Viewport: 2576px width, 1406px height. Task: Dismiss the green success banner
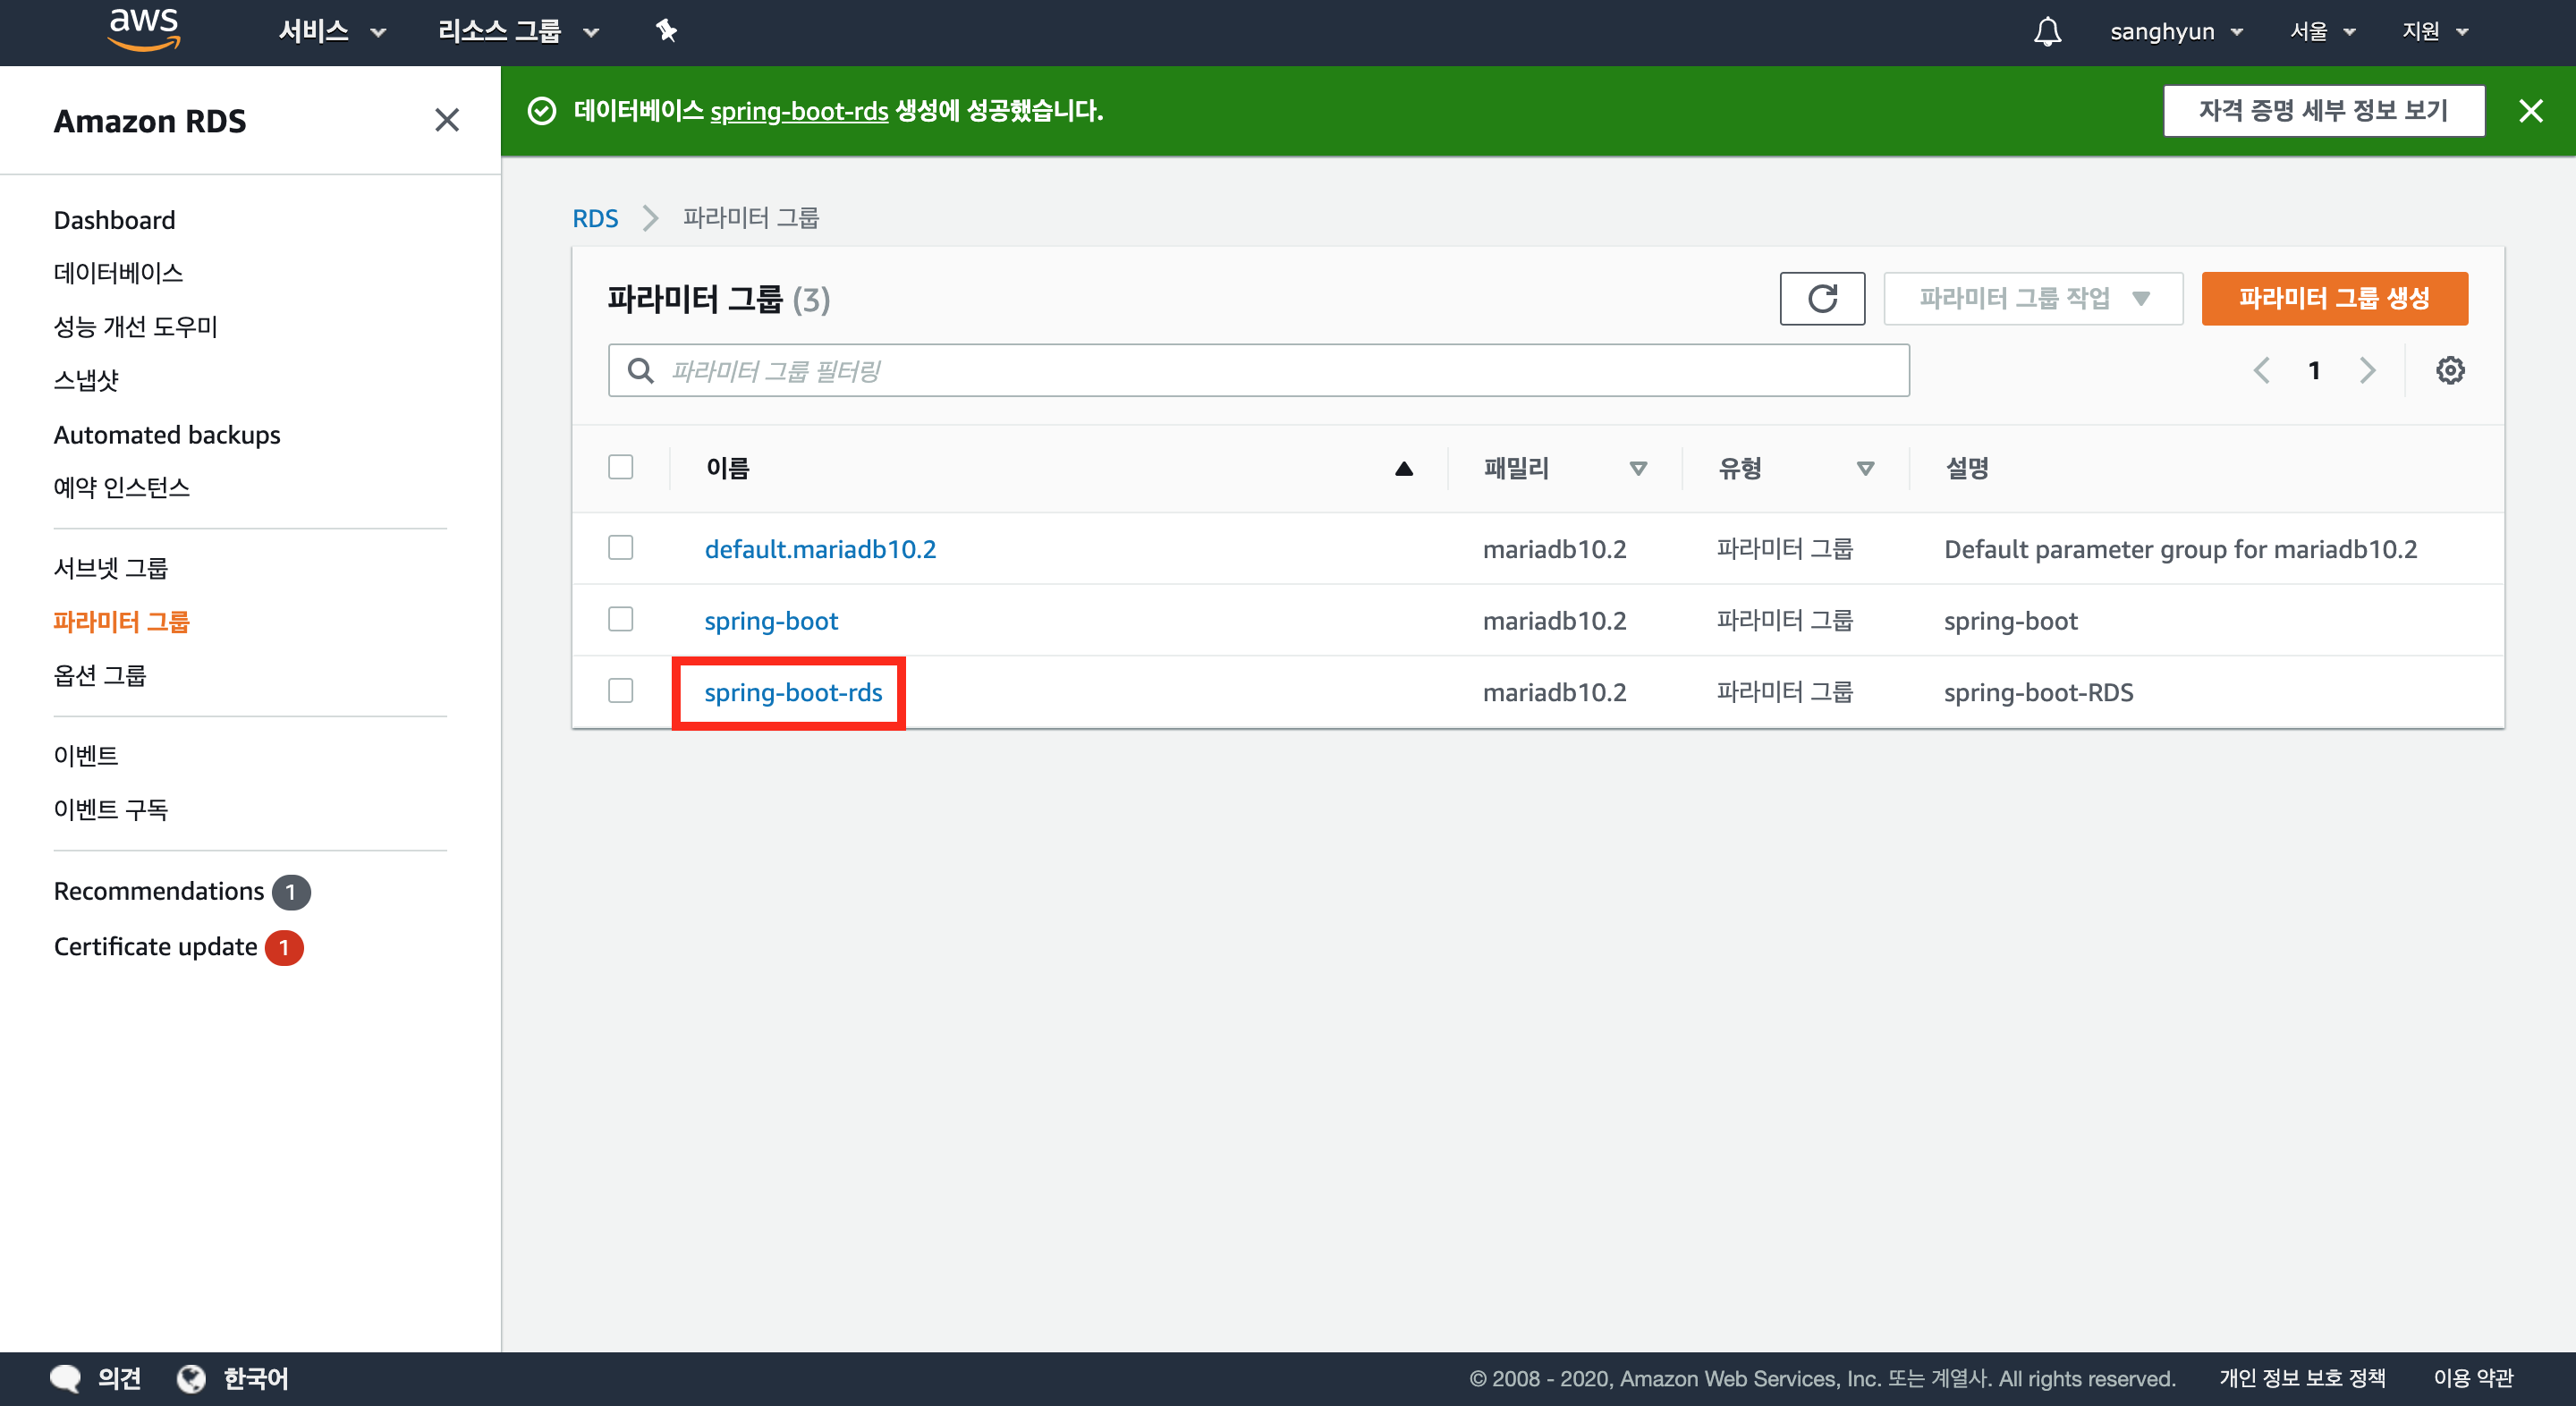(x=2530, y=111)
